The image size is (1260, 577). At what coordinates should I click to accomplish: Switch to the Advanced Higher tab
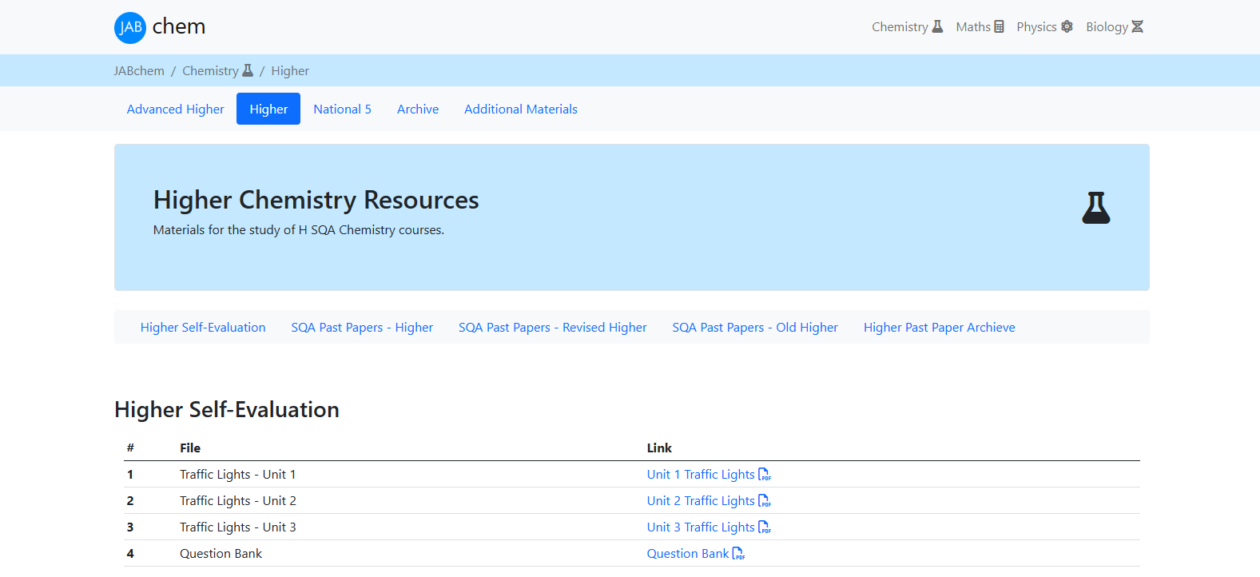[x=175, y=109]
